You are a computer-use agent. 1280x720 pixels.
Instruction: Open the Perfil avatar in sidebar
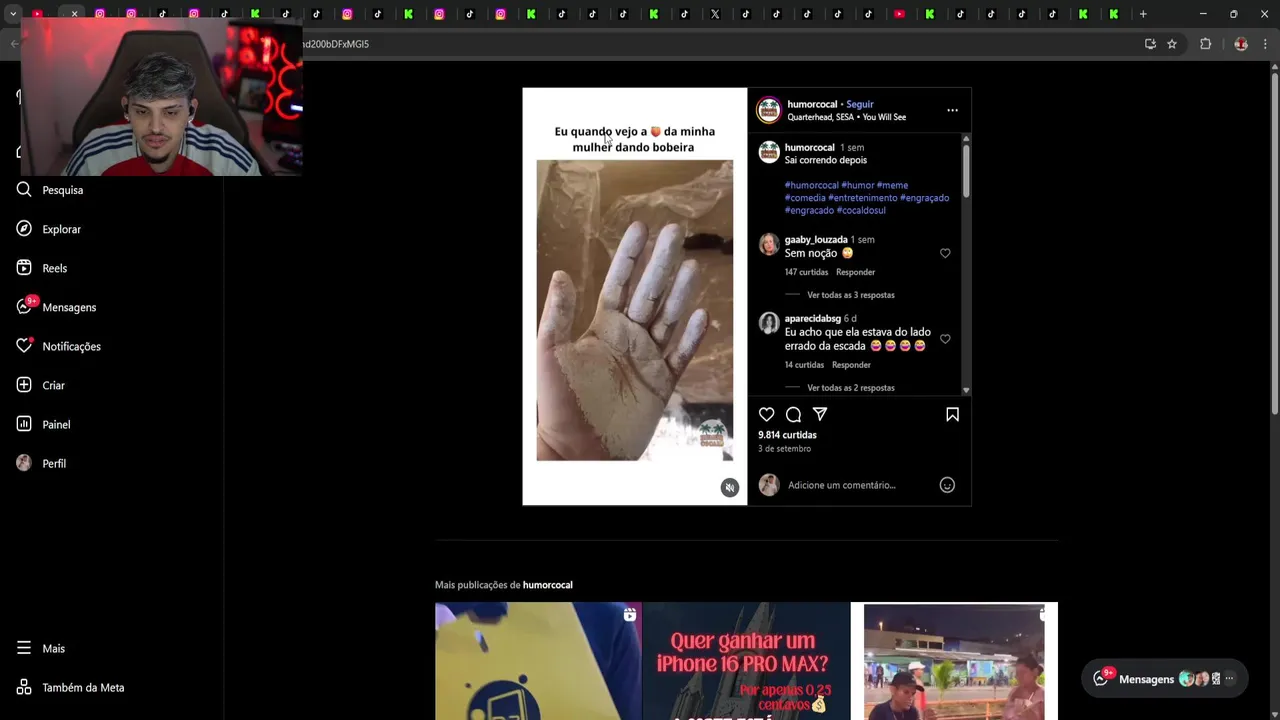pyautogui.click(x=24, y=463)
